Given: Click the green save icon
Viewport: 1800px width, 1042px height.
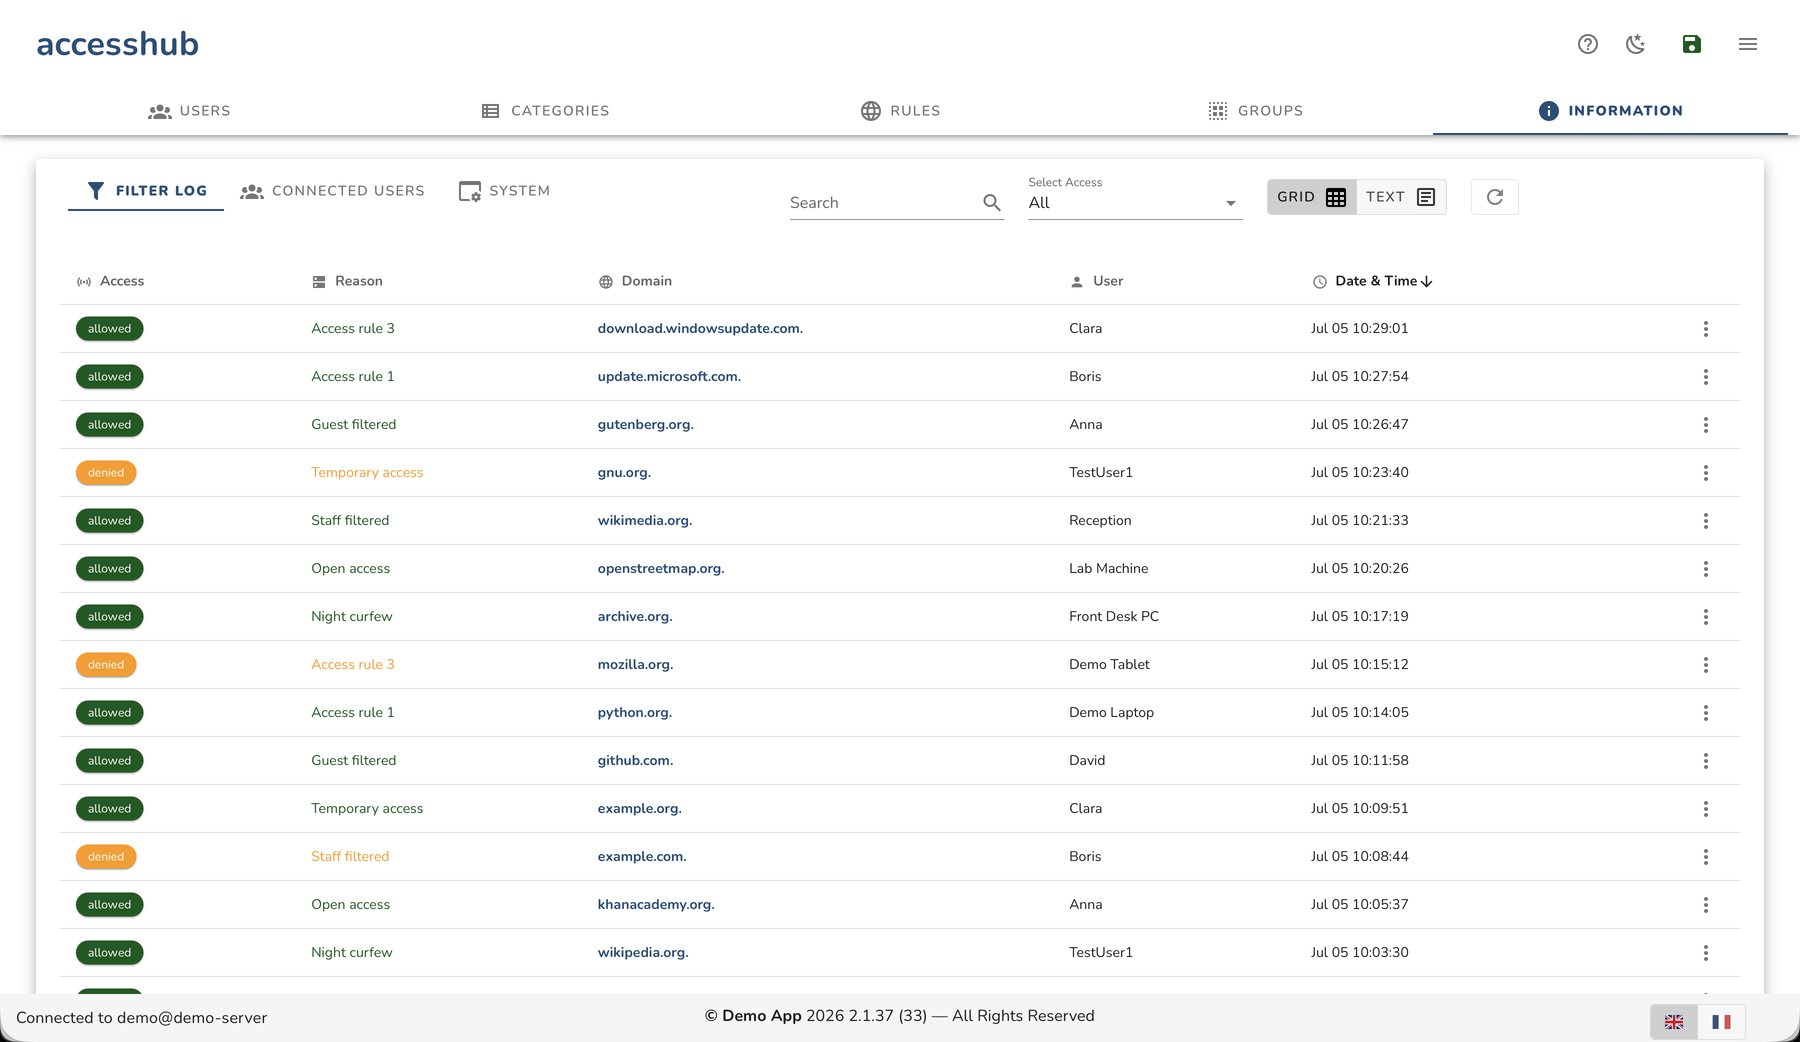Looking at the screenshot, I should 1692,44.
